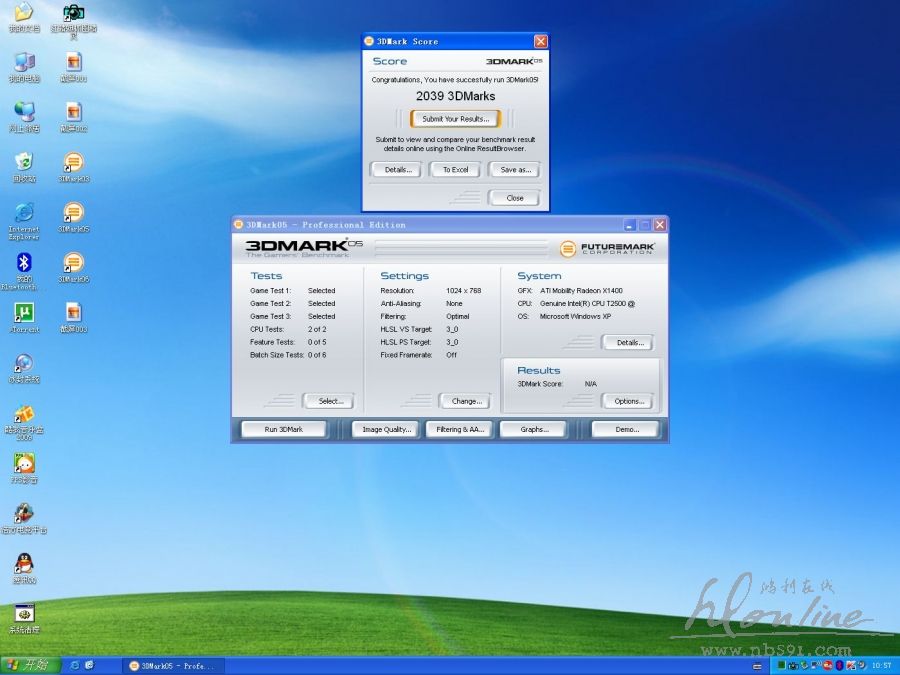Screen dimensions: 900x675
Task: Open the Recycle Bin on desktop
Action: 24,163
